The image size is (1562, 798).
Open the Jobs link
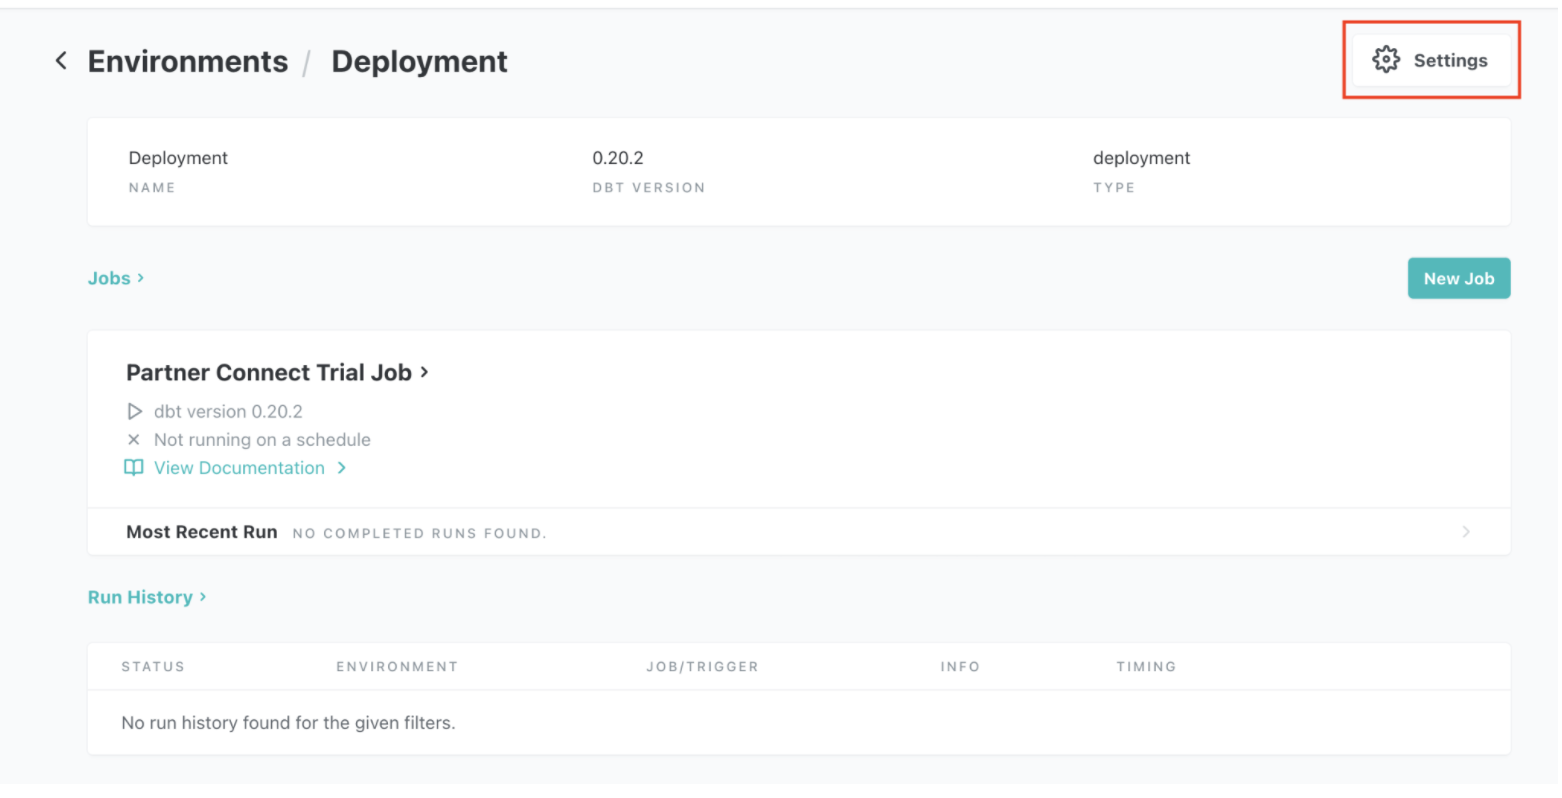click(x=109, y=279)
